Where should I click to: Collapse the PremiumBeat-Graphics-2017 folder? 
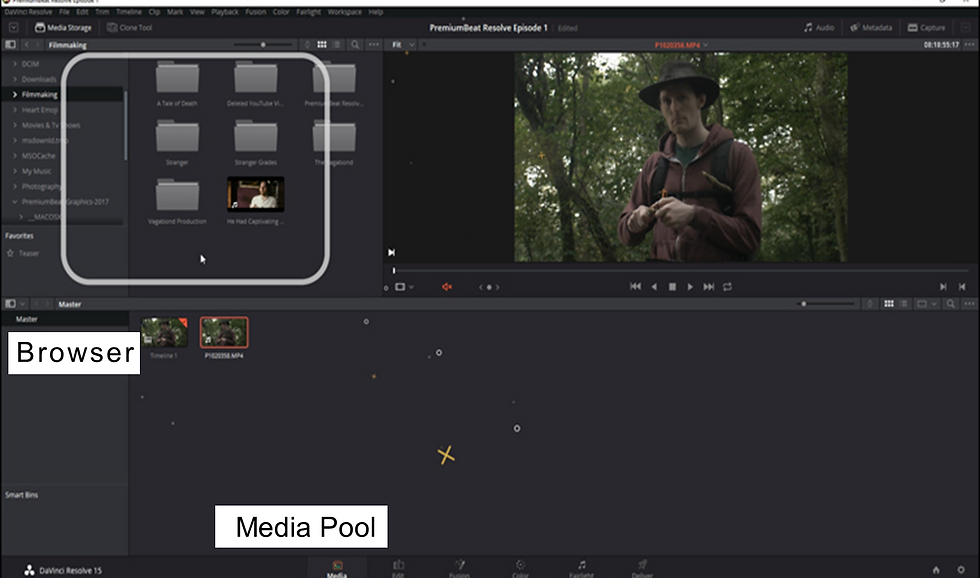[15, 202]
